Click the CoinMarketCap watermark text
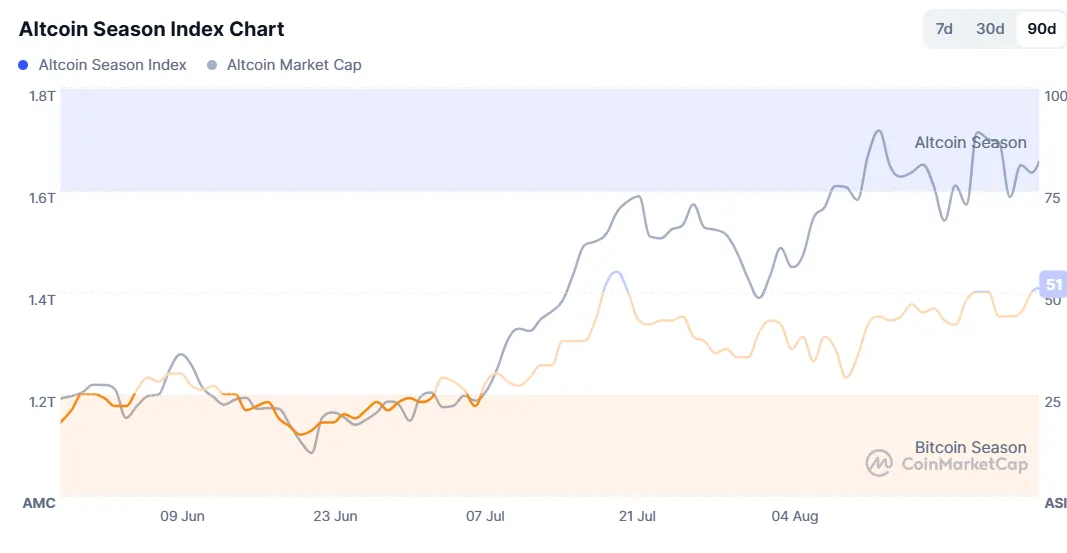 tap(964, 464)
